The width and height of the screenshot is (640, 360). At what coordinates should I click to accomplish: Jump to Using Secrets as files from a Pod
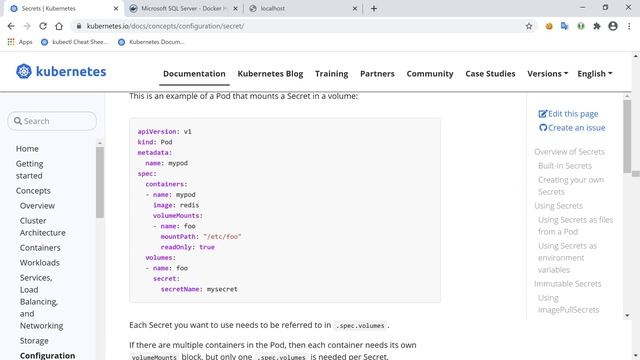(x=575, y=226)
